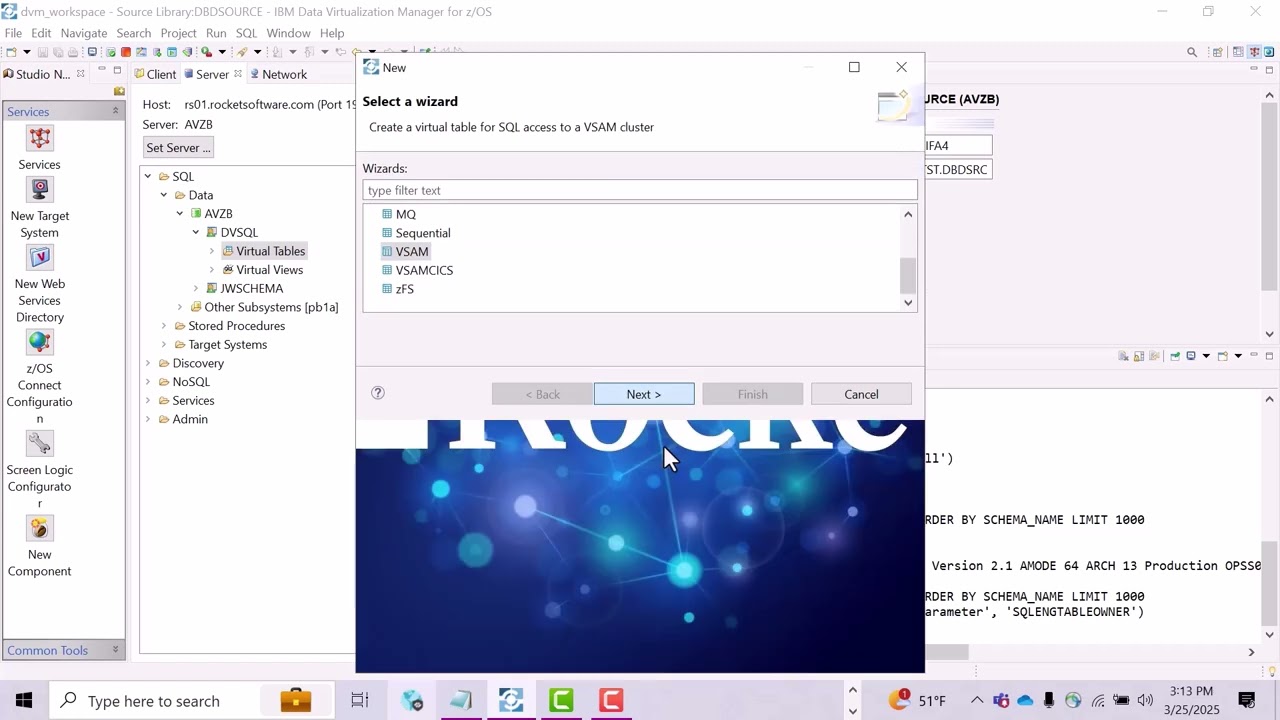Open the Windows Start menu
The height and width of the screenshot is (720, 1280).
click(24, 700)
